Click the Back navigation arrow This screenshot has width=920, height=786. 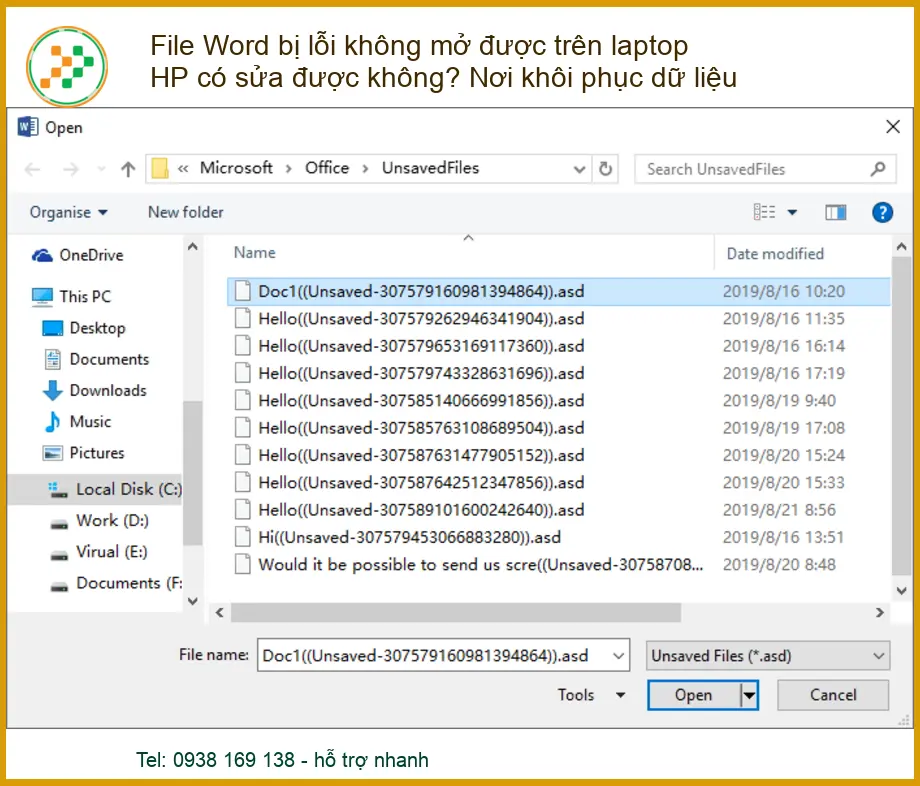click(32, 170)
